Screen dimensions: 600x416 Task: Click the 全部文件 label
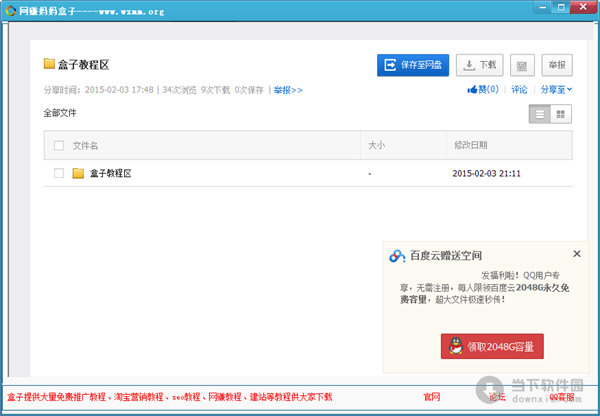point(60,113)
